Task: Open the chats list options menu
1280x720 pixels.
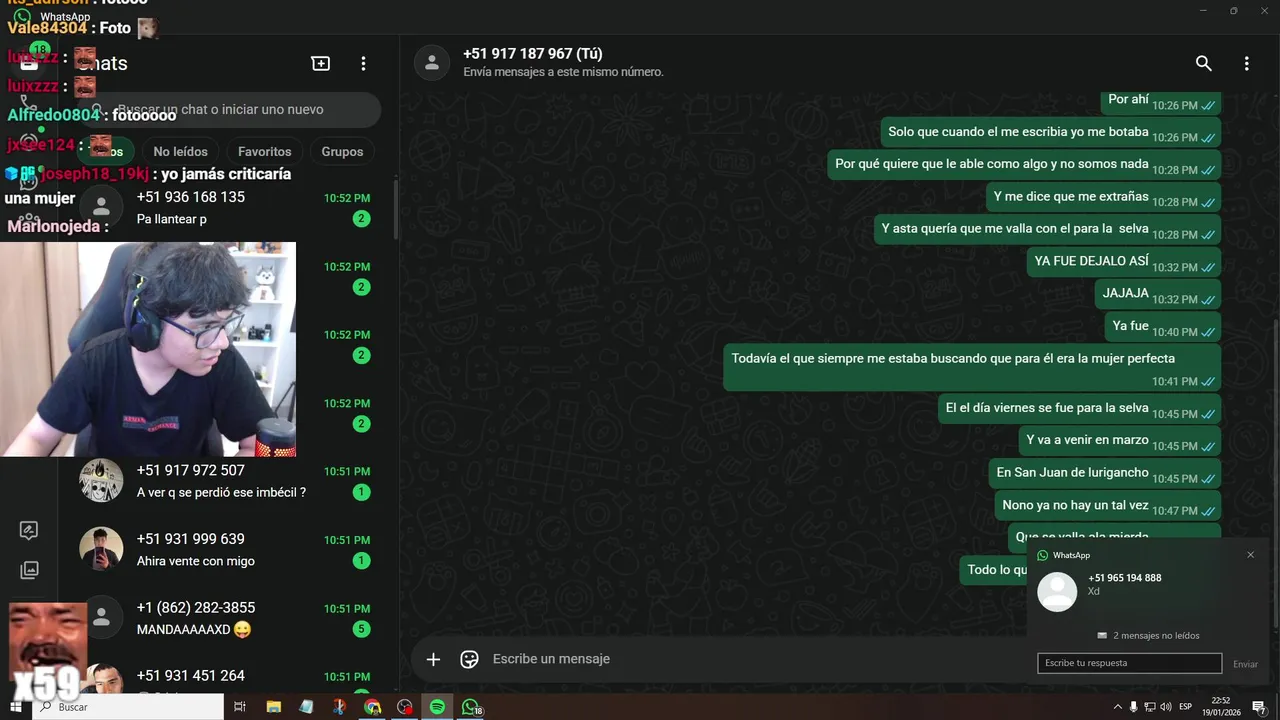Action: click(363, 63)
